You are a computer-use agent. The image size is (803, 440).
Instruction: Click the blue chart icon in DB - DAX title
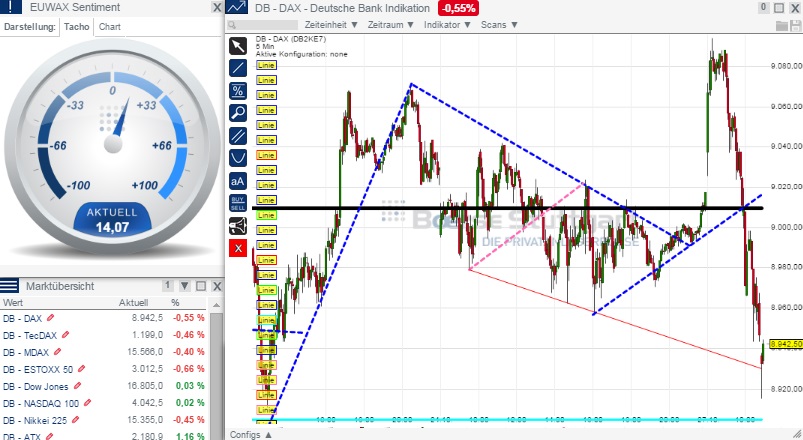click(x=237, y=7)
